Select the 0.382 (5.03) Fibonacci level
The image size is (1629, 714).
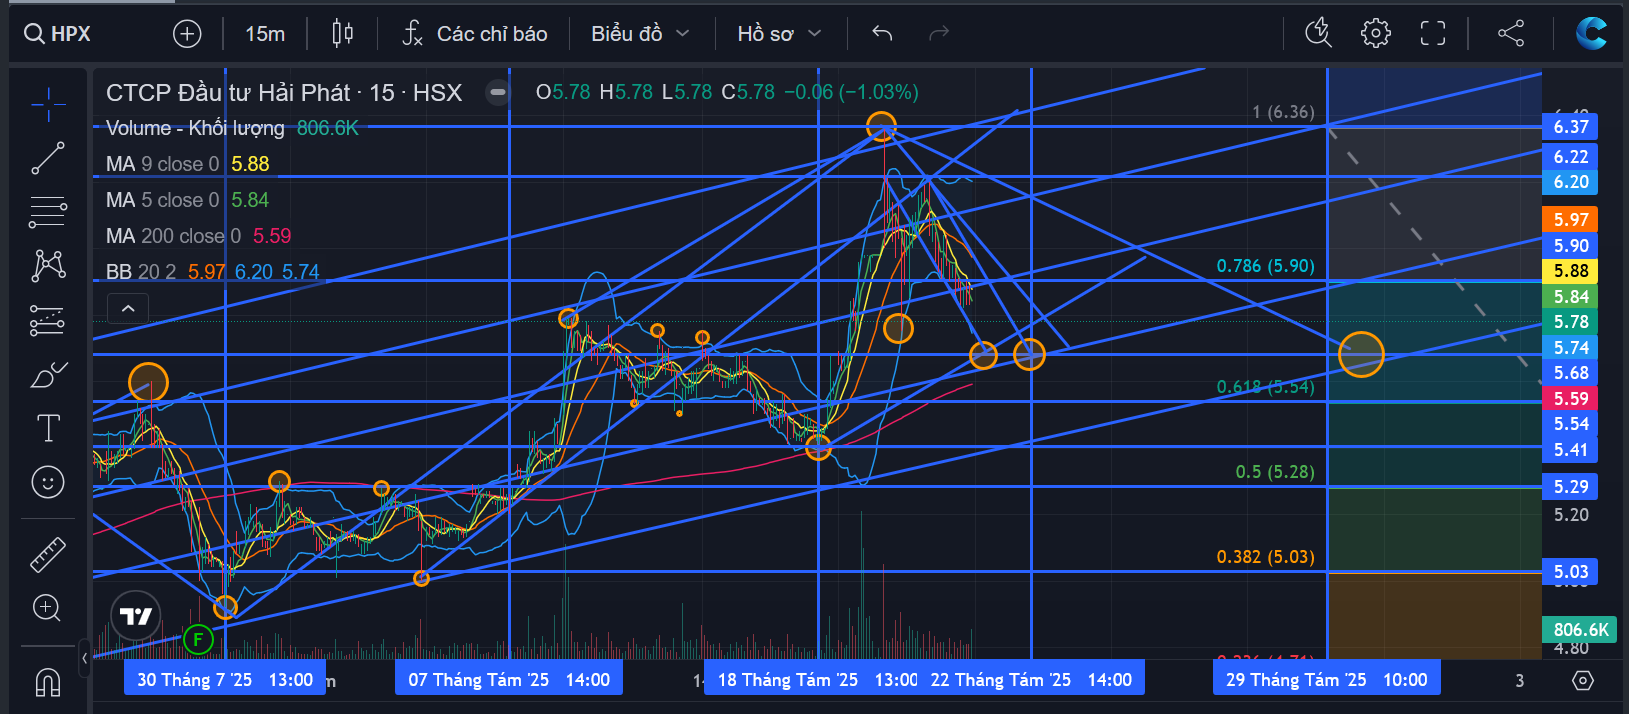pos(1265,557)
